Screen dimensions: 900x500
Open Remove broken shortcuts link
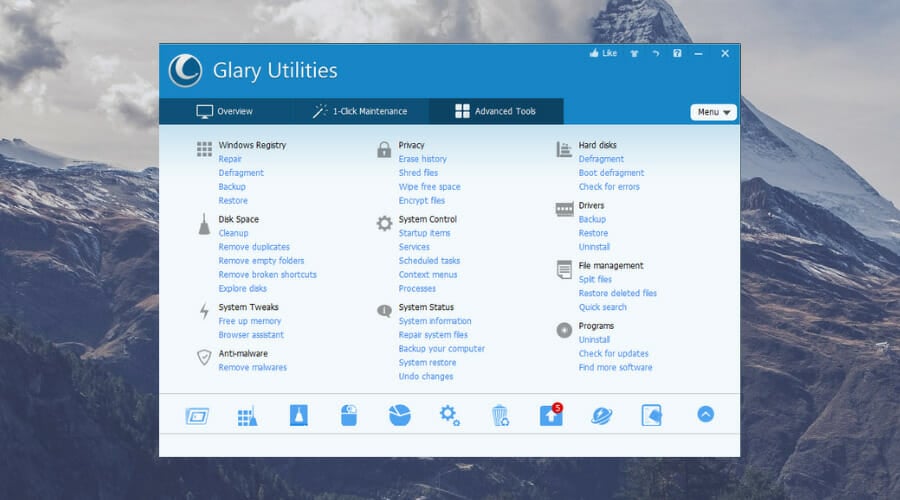coord(267,274)
